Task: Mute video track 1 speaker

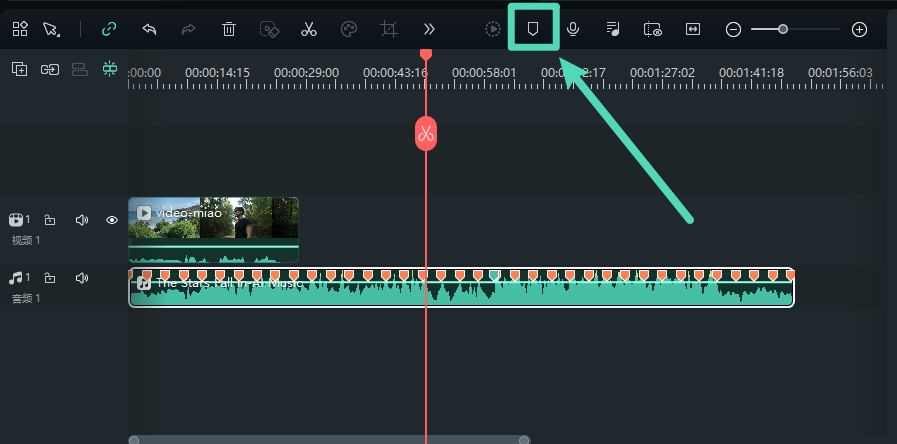Action: point(82,220)
